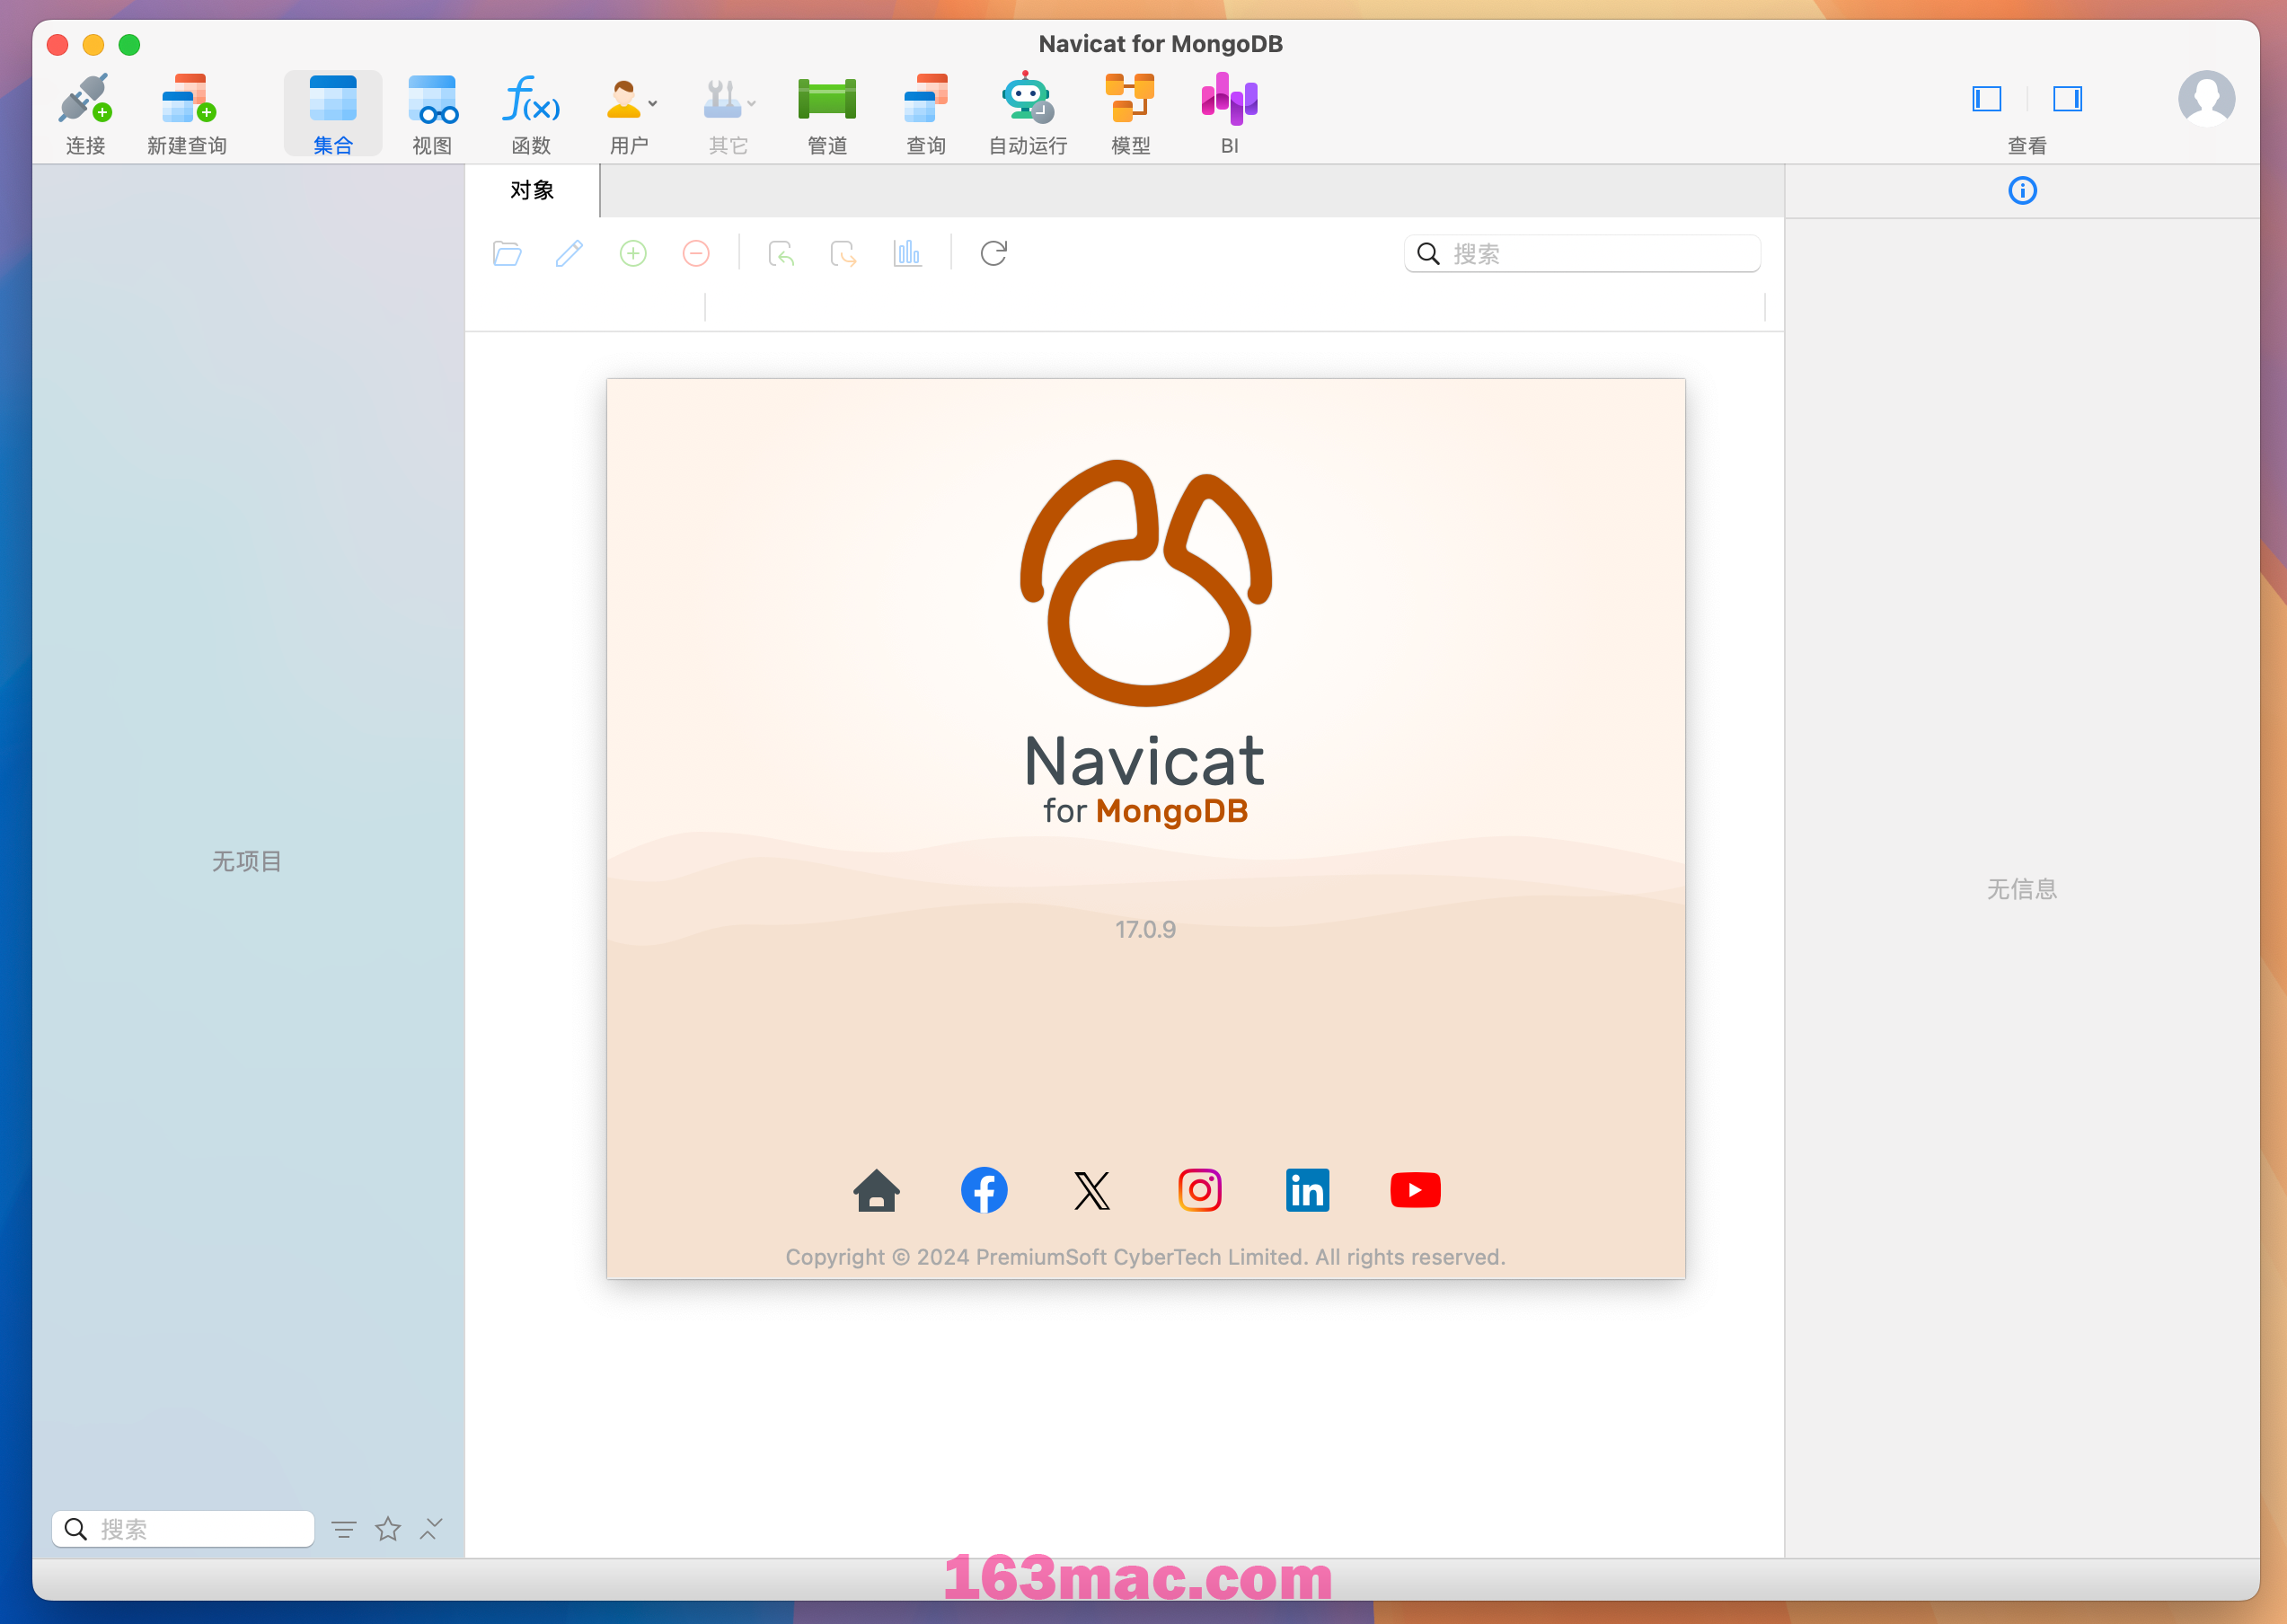
Task: Click the version number 17.0.9 text
Action: (1146, 930)
